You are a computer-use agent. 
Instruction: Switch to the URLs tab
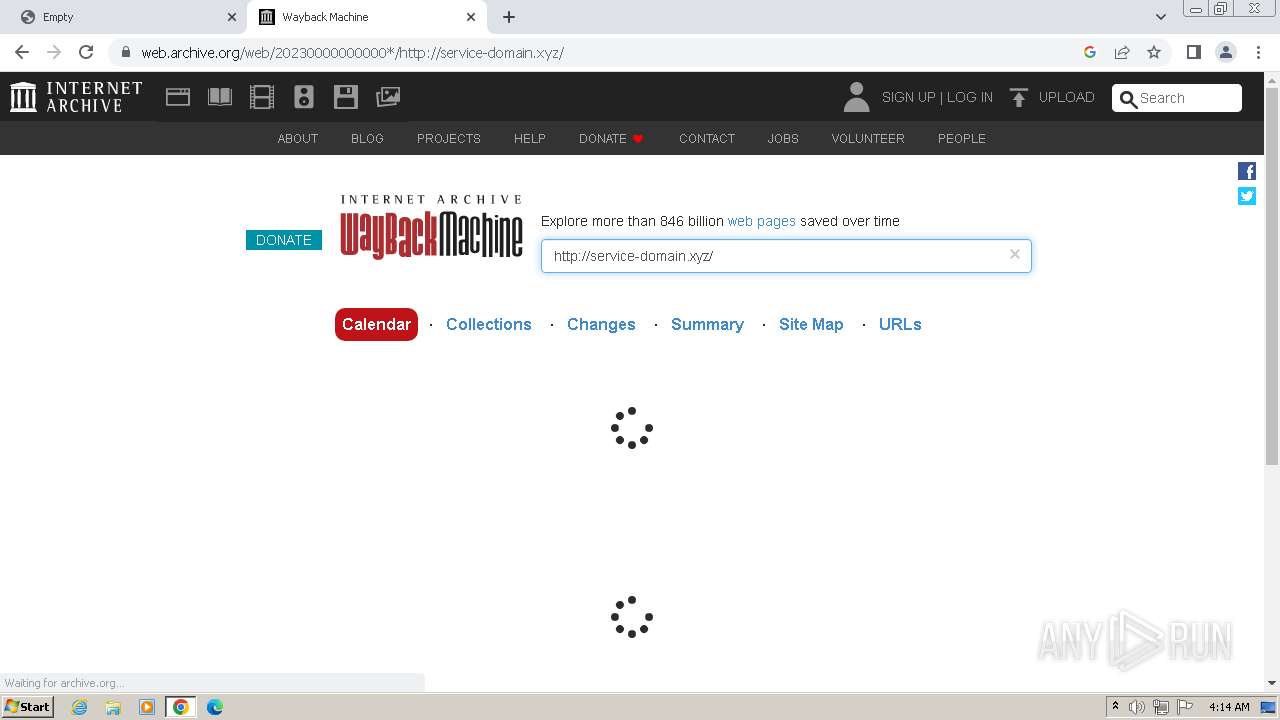coord(900,324)
